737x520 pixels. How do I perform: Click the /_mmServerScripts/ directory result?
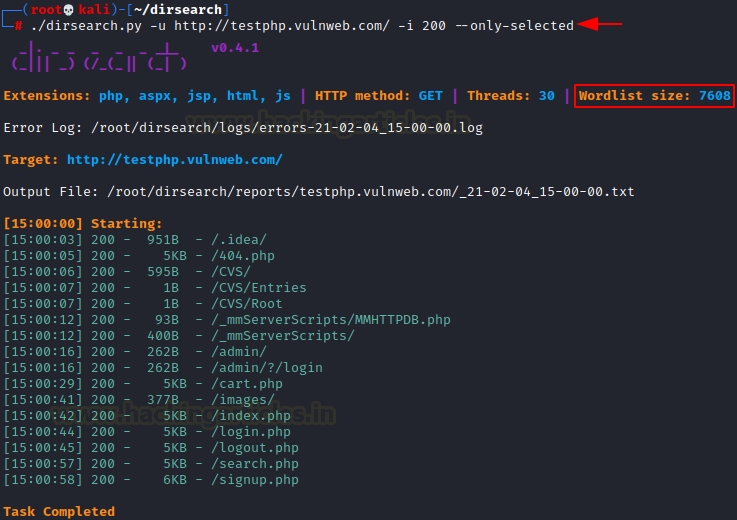click(179, 336)
